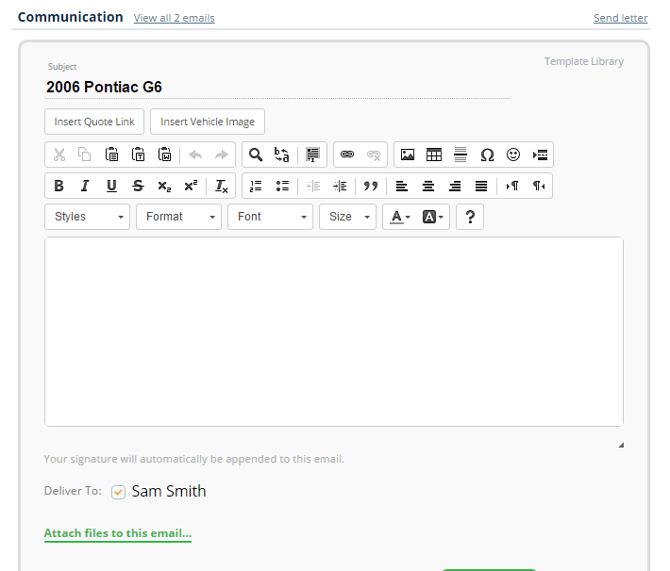670x571 pixels.
Task: Click the Unlink icon
Action: point(373,155)
